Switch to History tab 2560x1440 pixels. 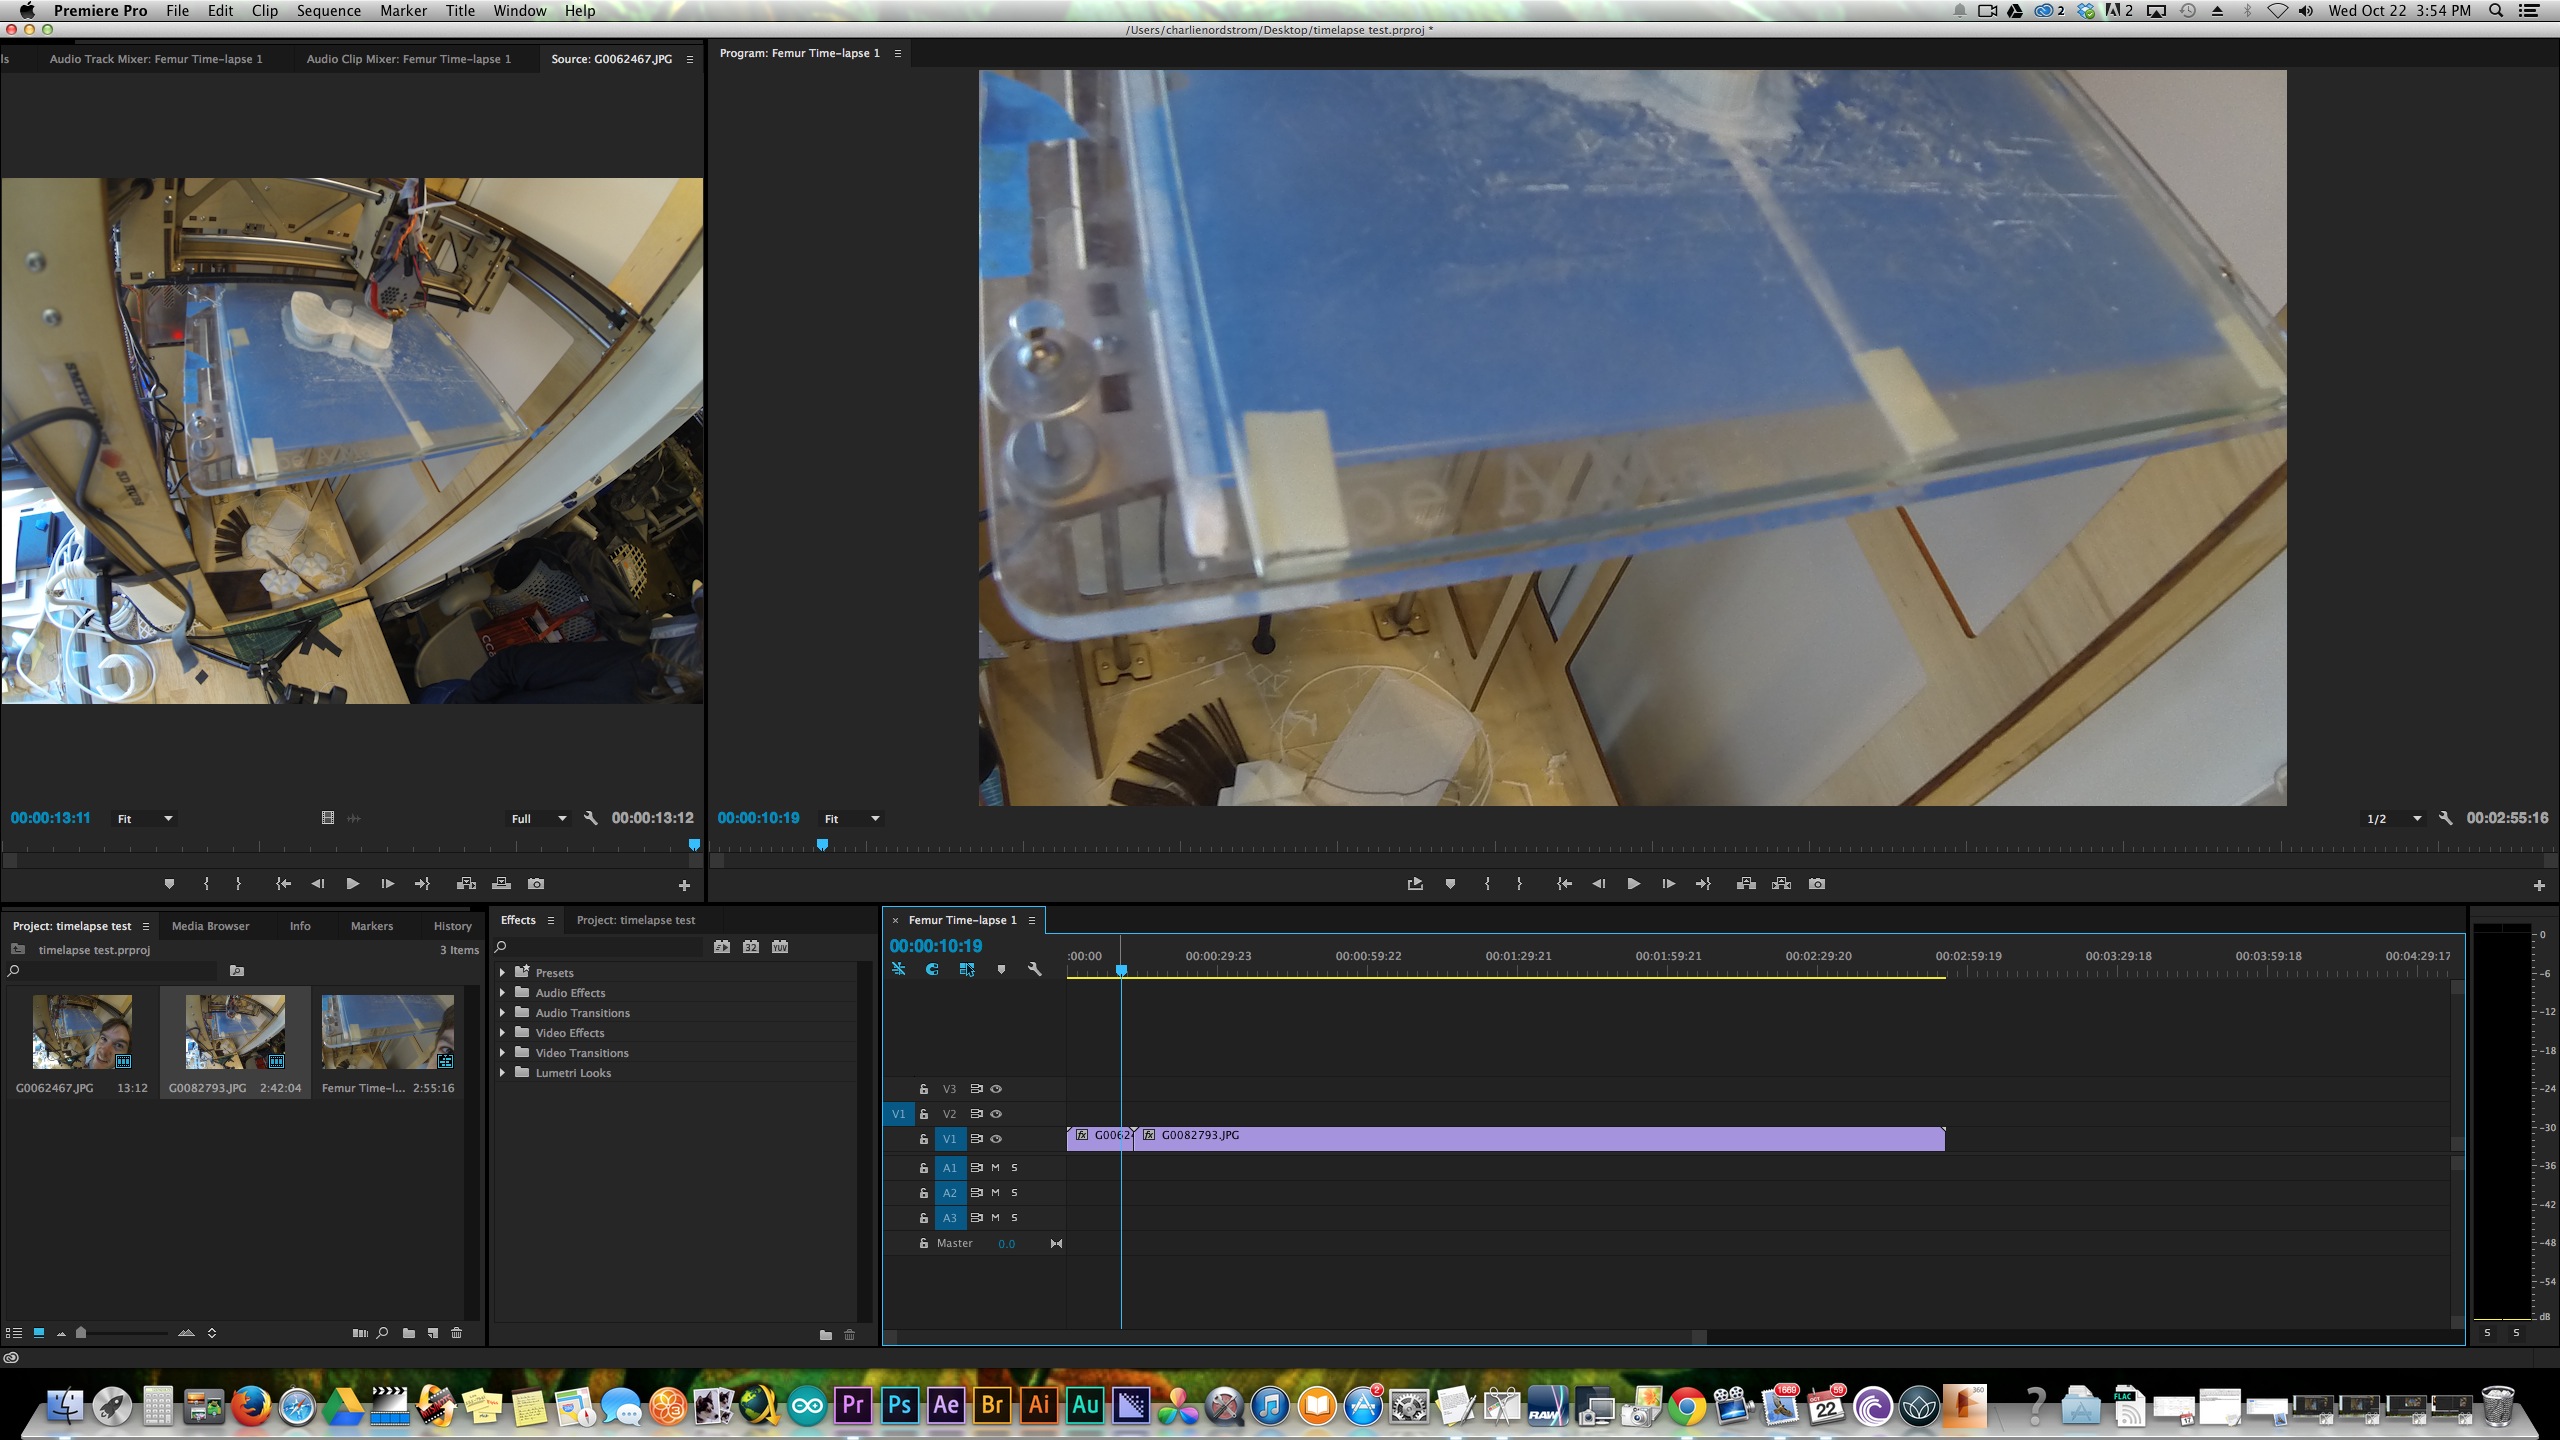(452, 926)
